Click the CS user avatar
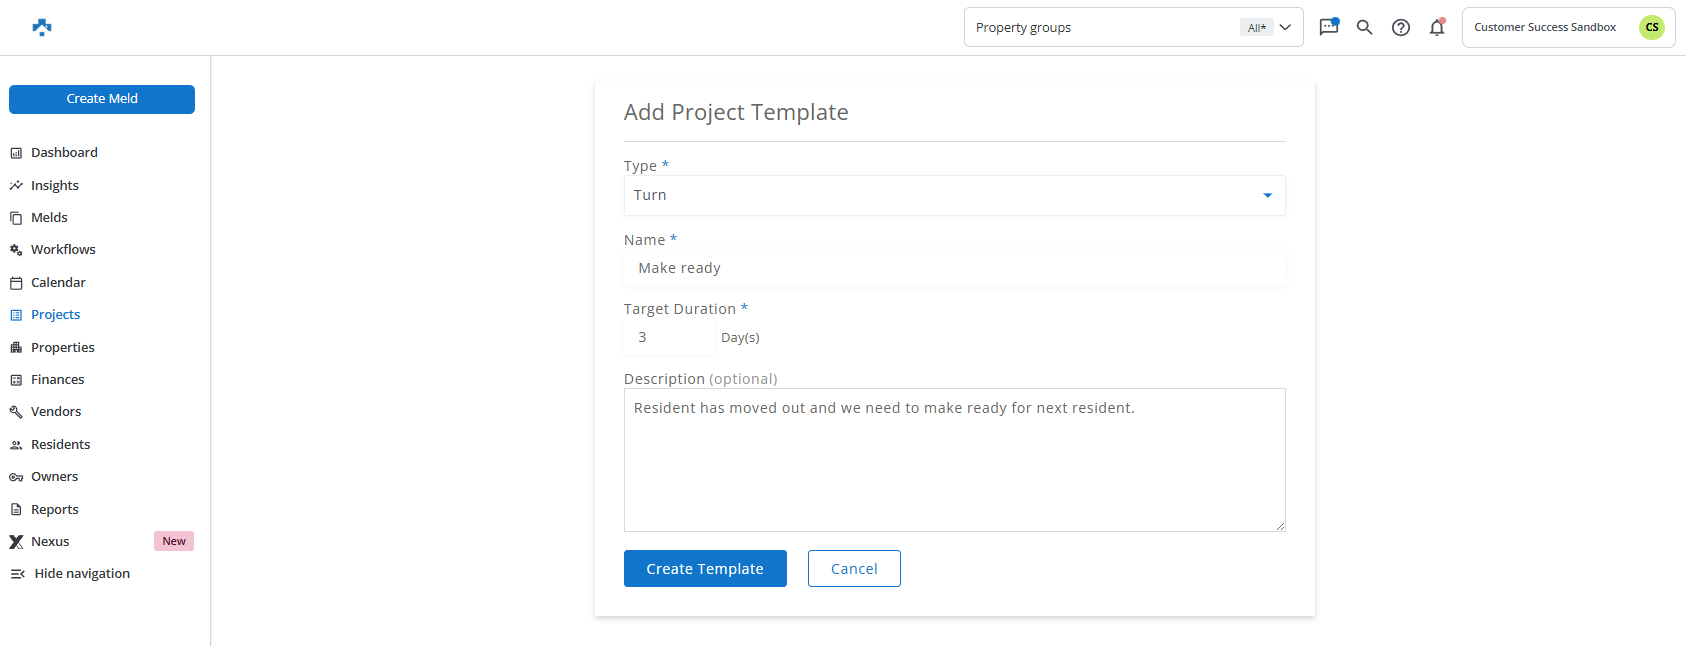 click(1651, 27)
